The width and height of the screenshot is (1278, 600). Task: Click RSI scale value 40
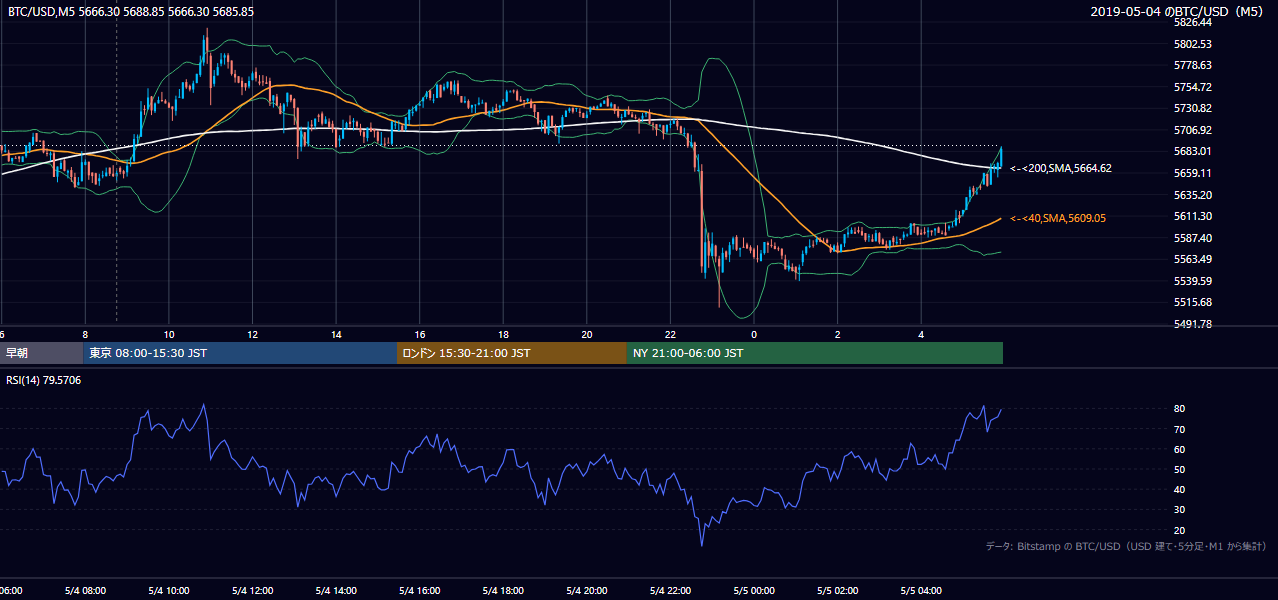(1179, 490)
